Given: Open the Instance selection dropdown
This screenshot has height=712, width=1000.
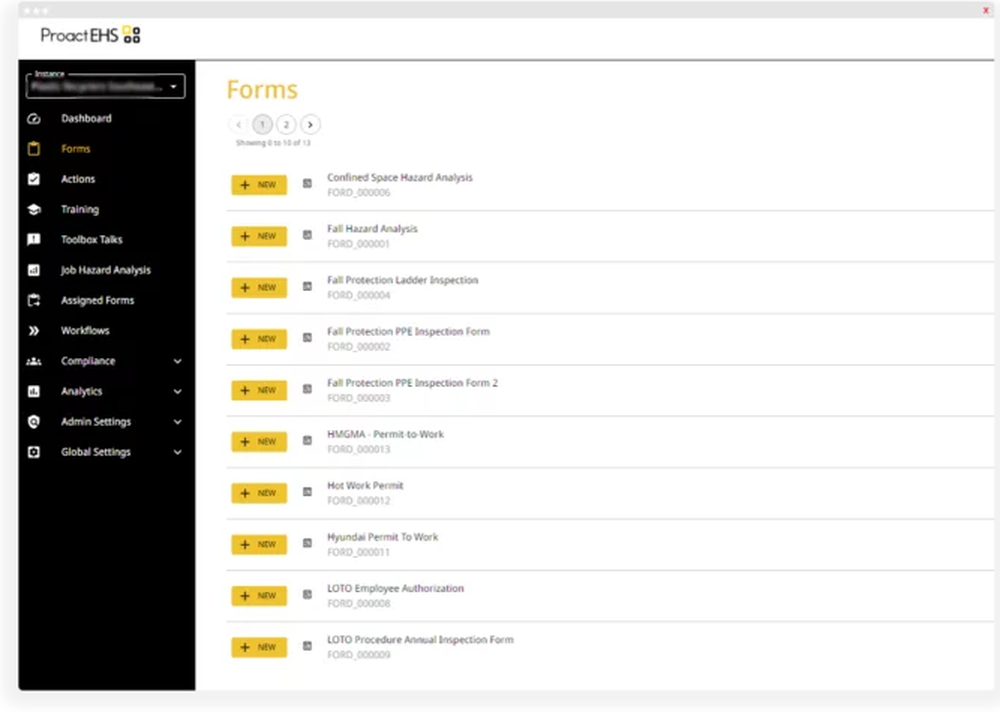Looking at the screenshot, I should (104, 85).
